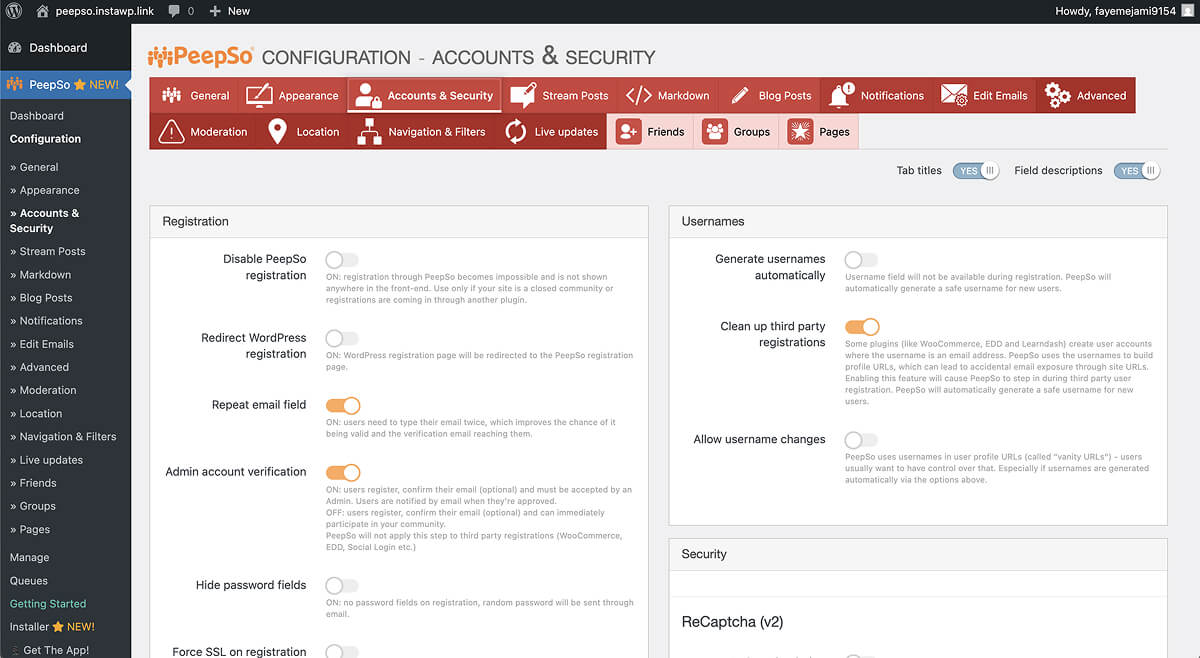Click the Blog Posts pencil icon
The width and height of the screenshot is (1200, 658).
coord(740,95)
